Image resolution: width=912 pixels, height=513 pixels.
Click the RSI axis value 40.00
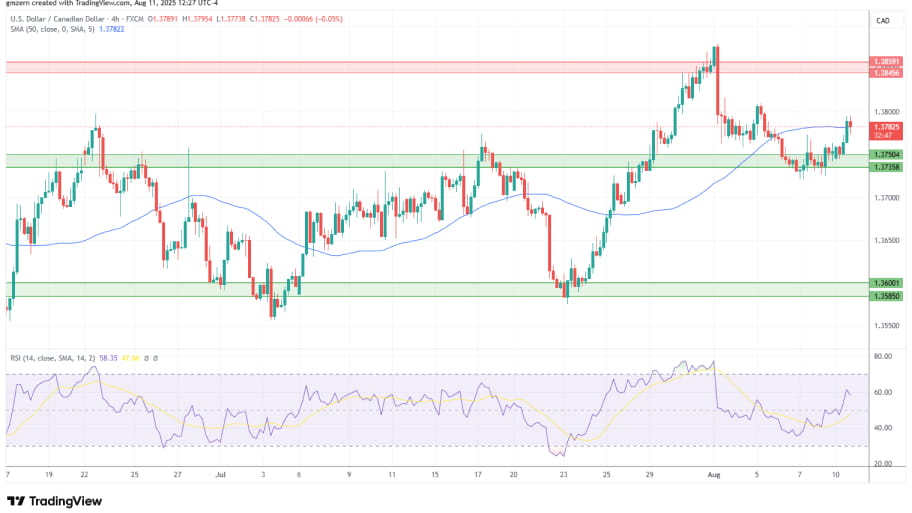click(x=883, y=428)
